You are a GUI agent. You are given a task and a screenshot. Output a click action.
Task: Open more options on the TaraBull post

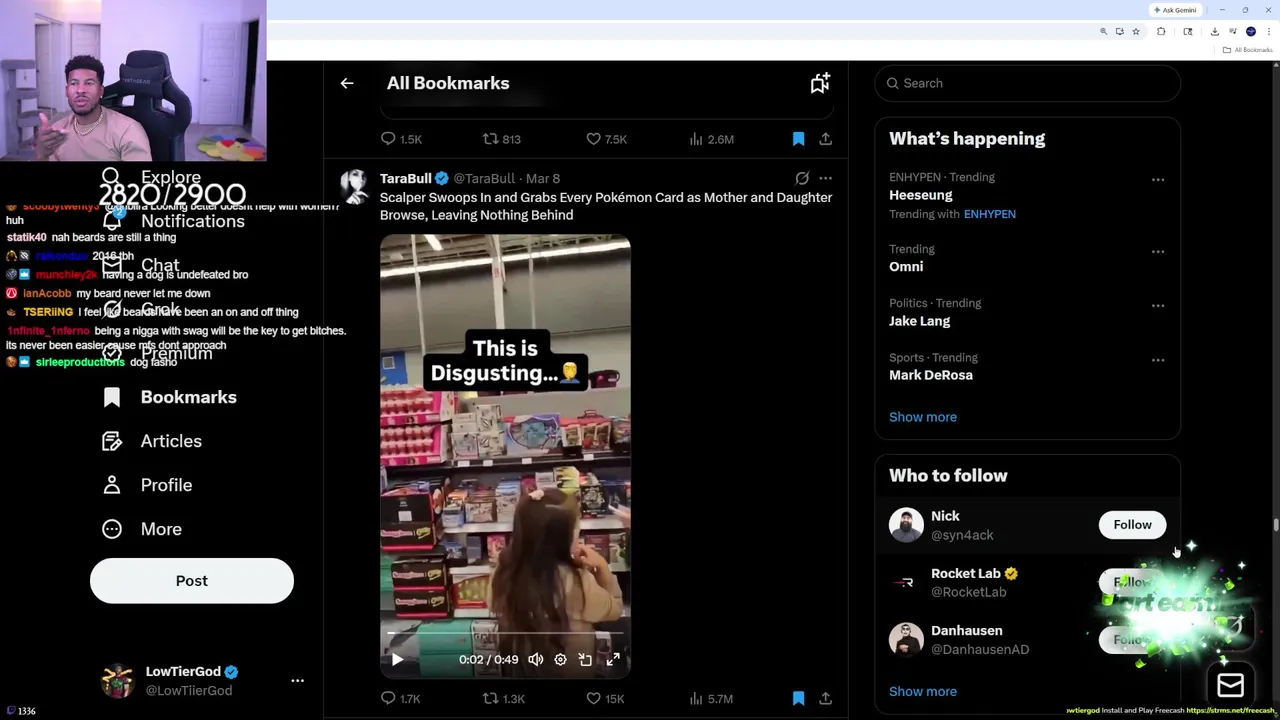click(825, 178)
